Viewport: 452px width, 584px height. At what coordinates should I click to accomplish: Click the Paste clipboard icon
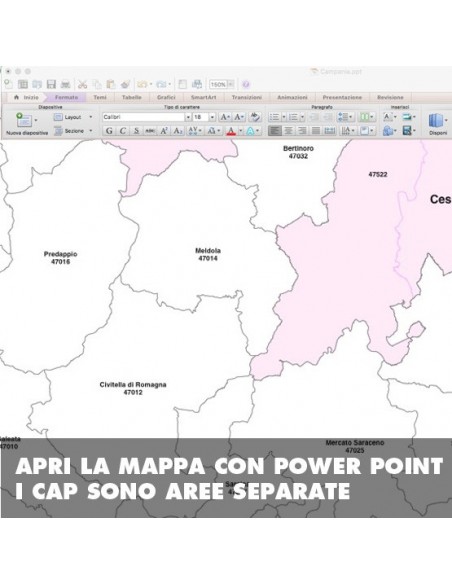(111, 85)
